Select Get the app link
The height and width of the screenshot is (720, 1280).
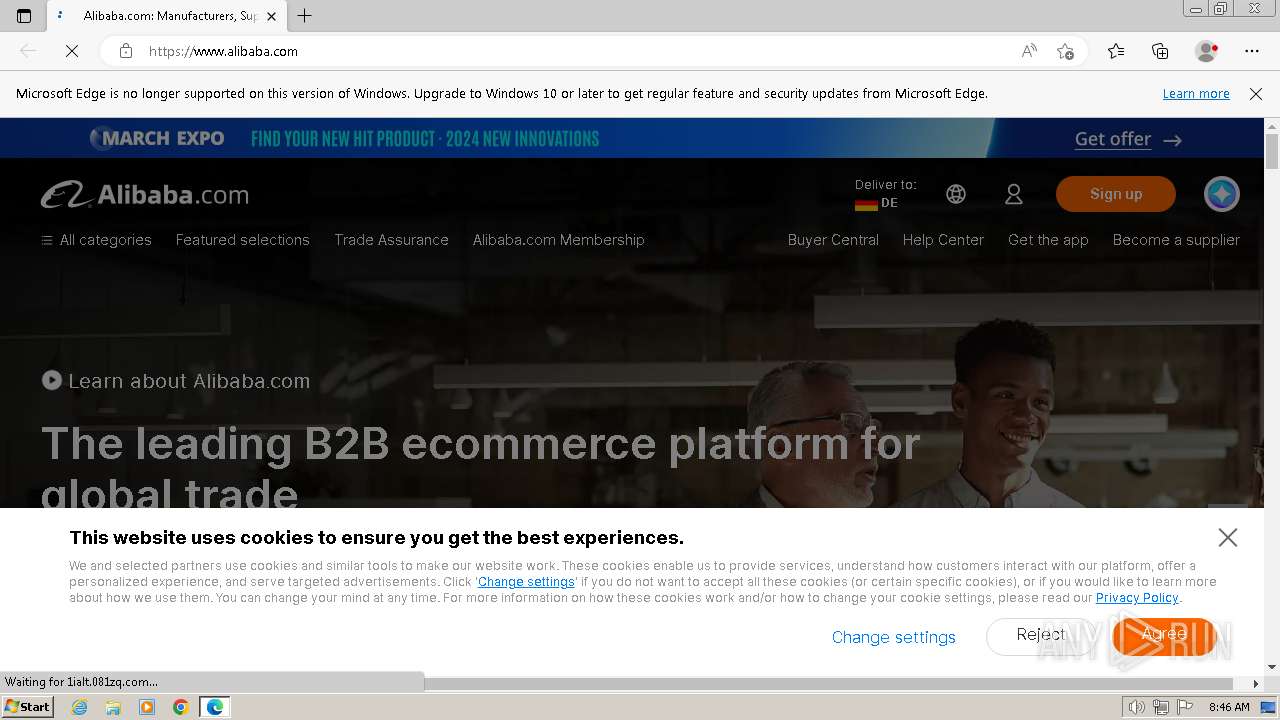[1048, 240]
